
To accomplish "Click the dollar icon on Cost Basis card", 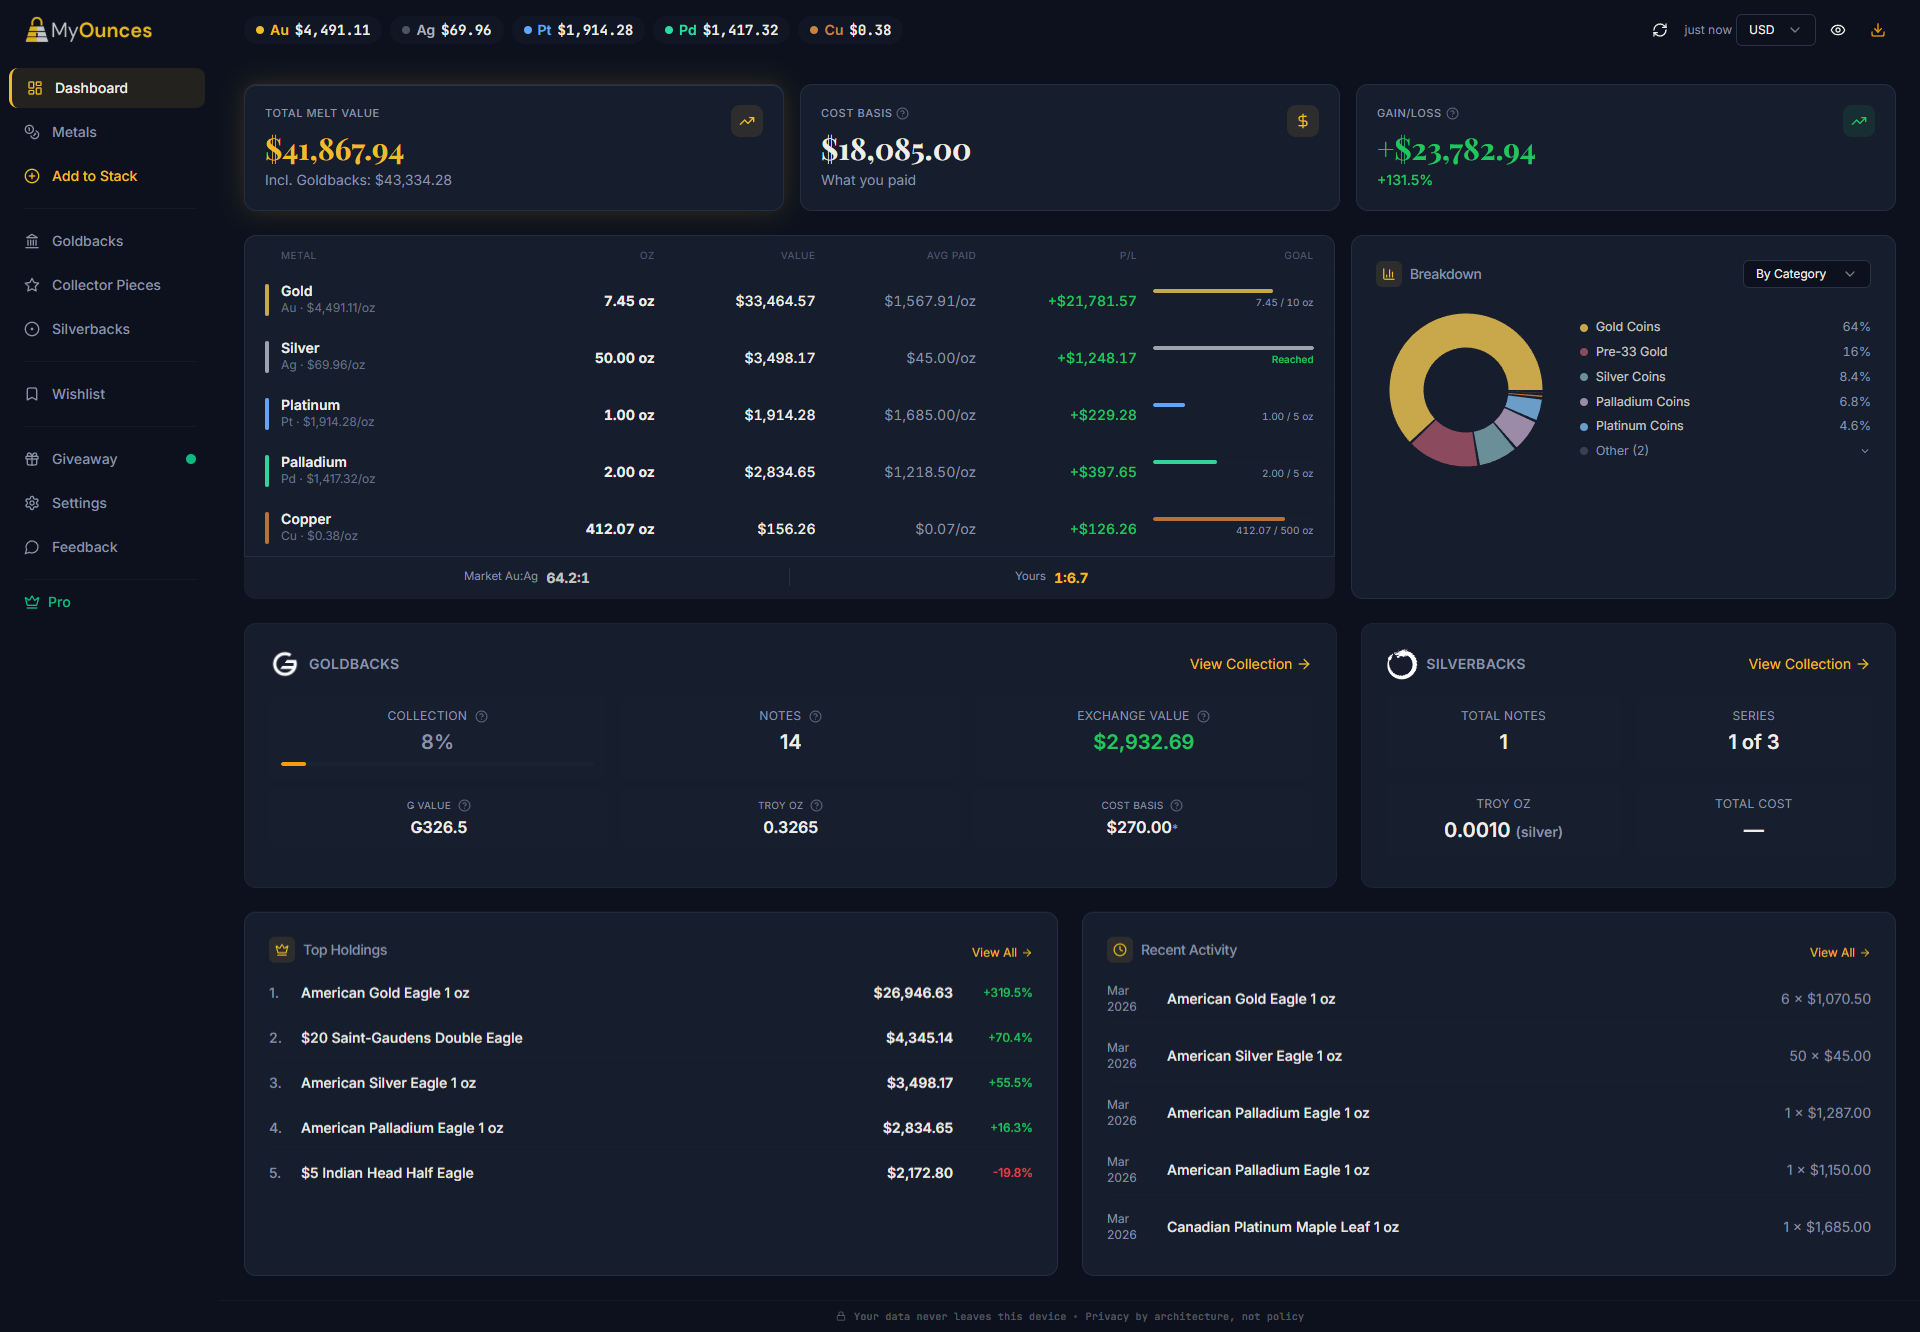I will click(1303, 121).
